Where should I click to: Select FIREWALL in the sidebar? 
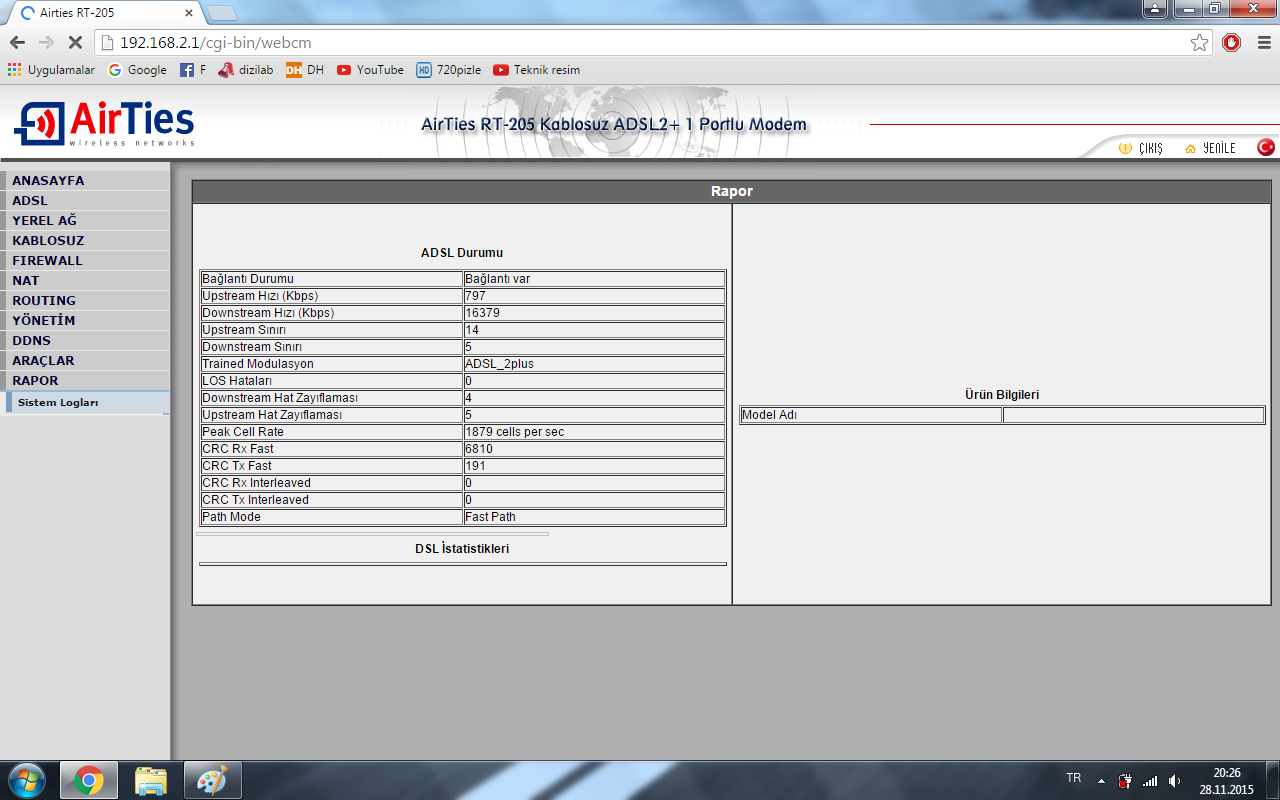(x=47, y=261)
